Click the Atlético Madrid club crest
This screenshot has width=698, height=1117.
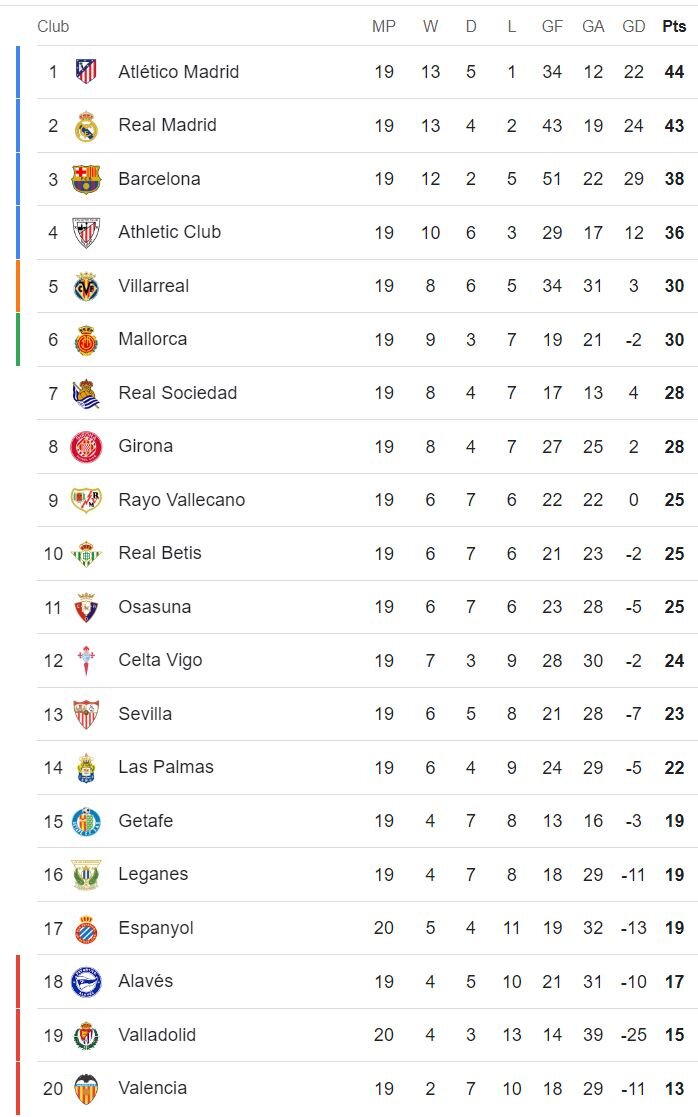click(86, 72)
